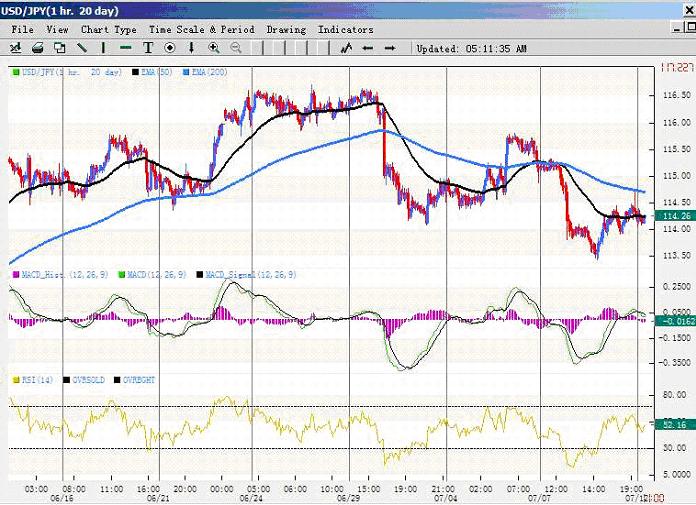The image size is (696, 505).
Task: Click the EMA(50) legend label
Action: (x=158, y=73)
